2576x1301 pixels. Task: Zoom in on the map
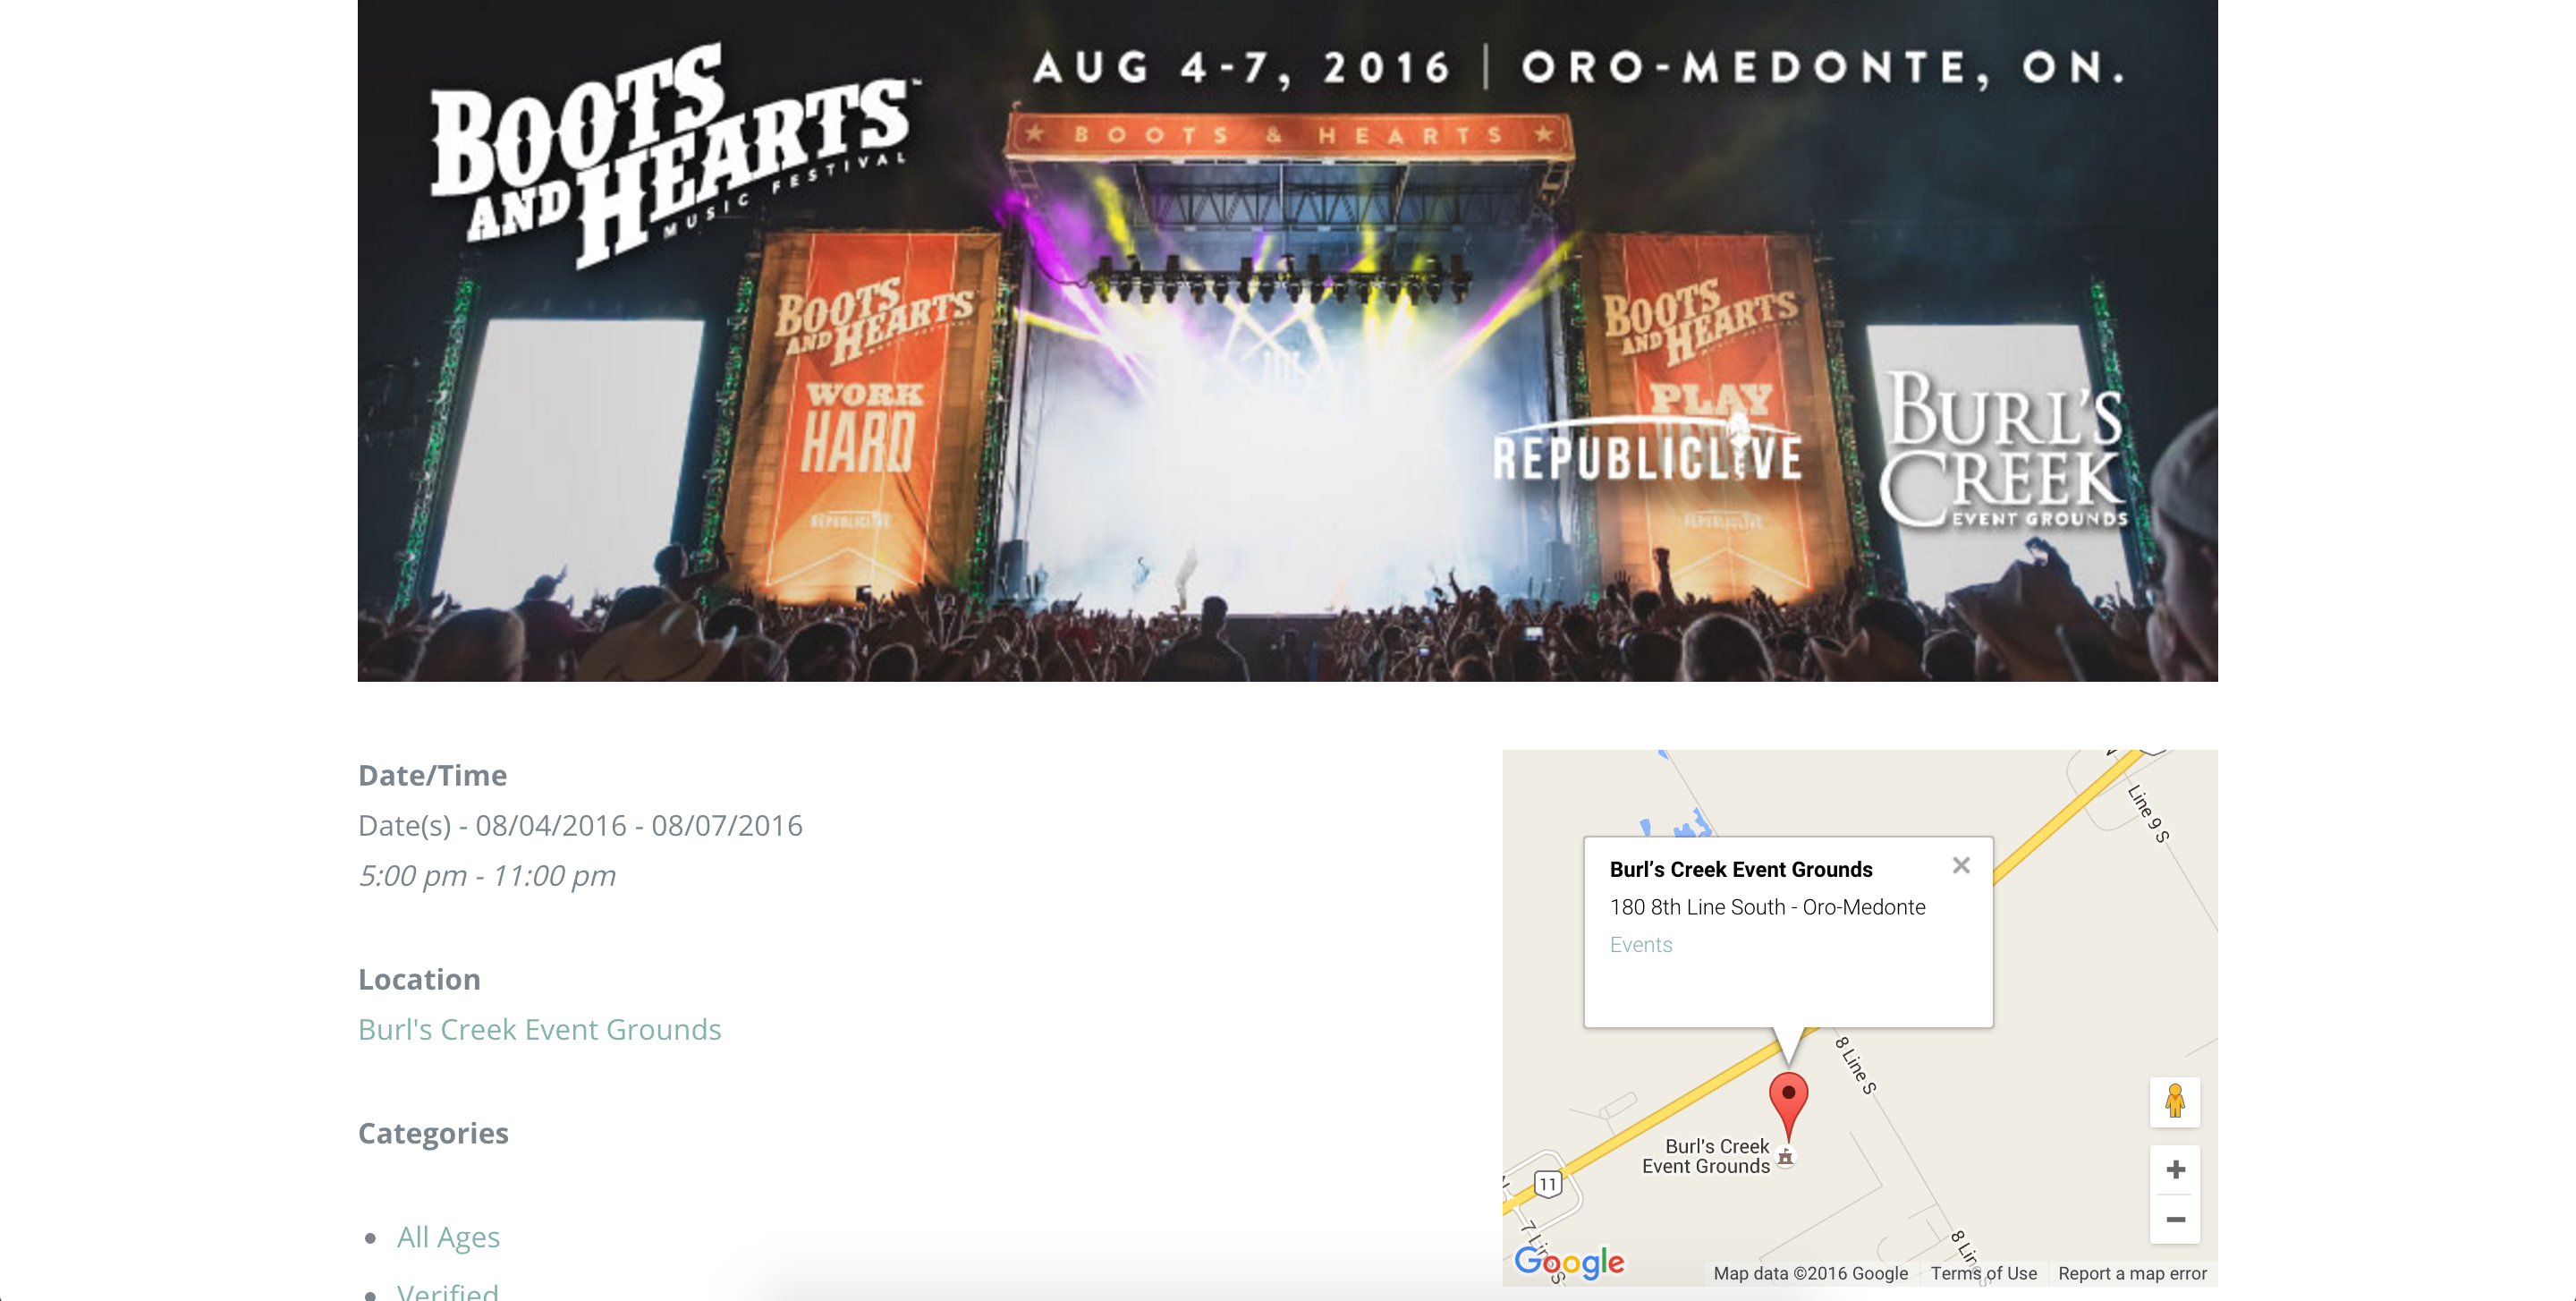(x=2175, y=1169)
